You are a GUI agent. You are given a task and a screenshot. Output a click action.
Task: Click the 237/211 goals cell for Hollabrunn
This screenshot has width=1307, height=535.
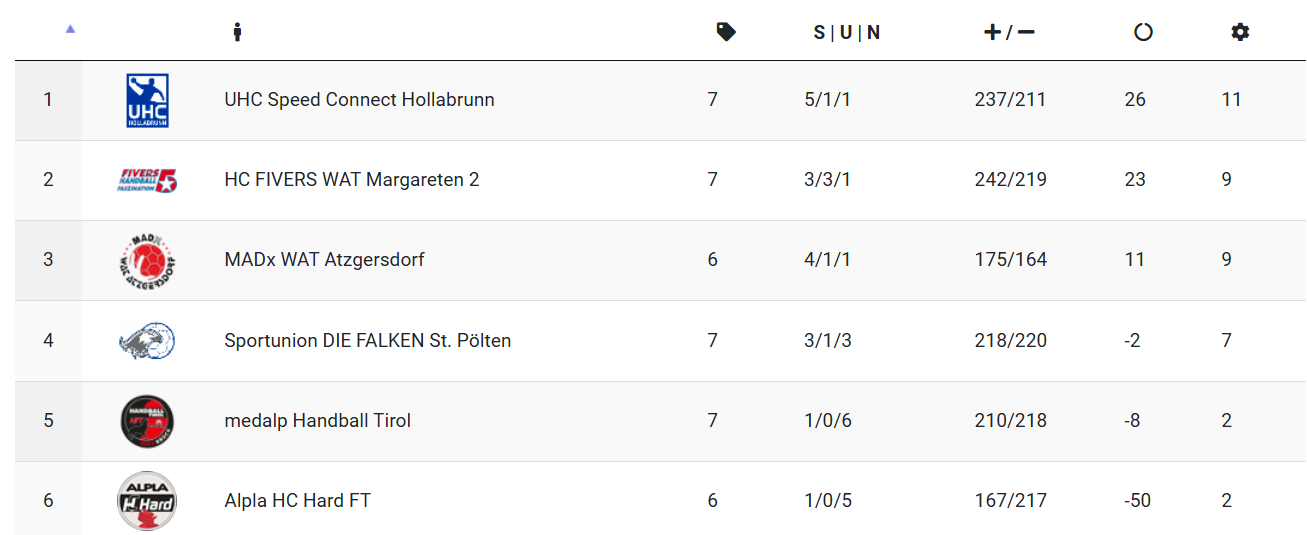1010,100
